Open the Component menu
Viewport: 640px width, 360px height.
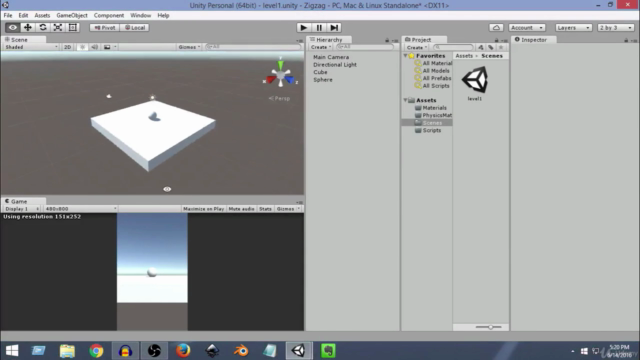(109, 16)
